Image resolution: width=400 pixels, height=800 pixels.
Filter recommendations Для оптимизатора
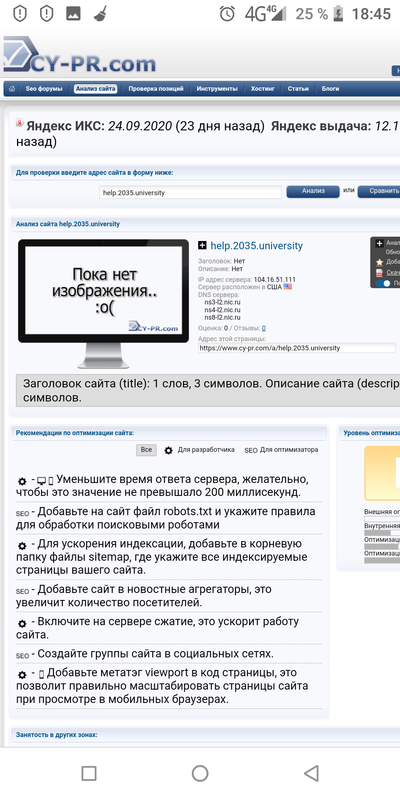pos(281,450)
